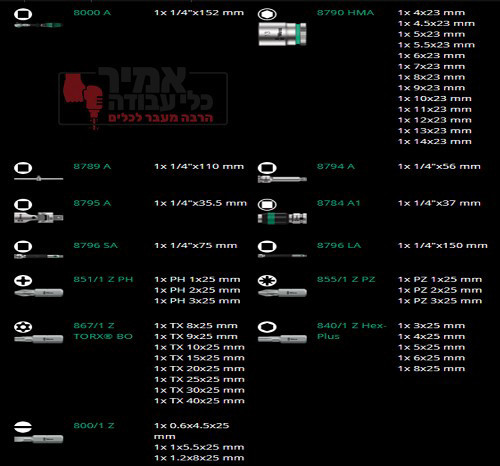Click the TORX BO drive icon
This screenshot has height=466, width=500.
coord(23,327)
